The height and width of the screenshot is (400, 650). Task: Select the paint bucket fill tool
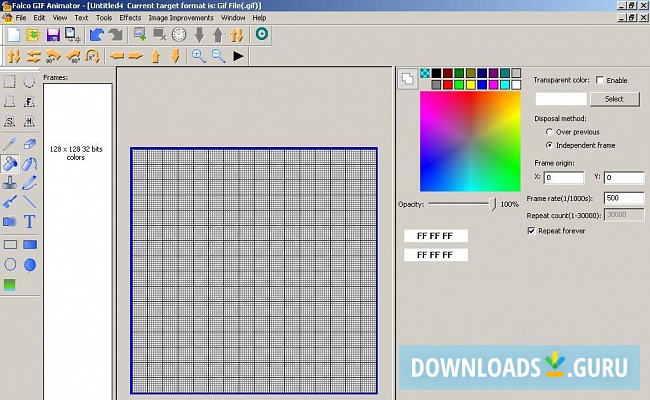10,163
